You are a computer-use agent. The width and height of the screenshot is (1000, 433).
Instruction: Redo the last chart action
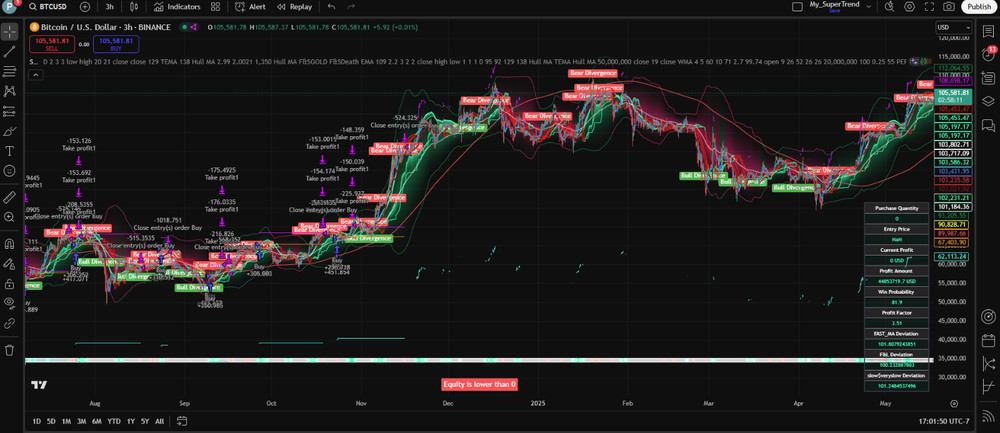pos(351,7)
